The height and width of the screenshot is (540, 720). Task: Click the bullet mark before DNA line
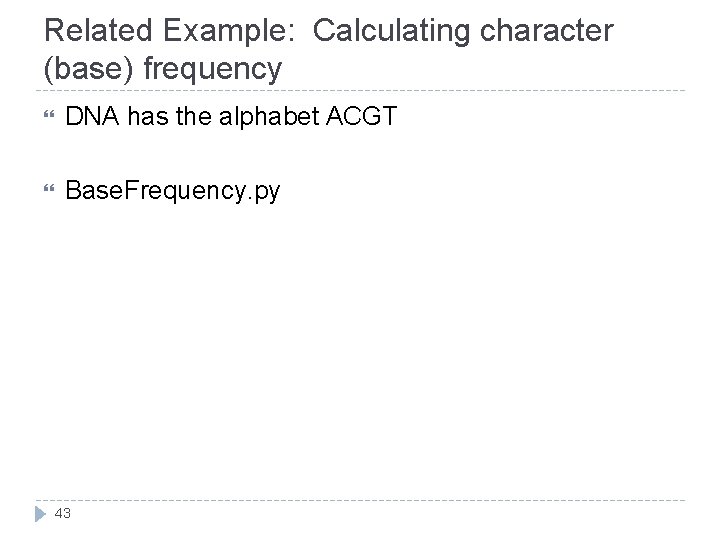(49, 114)
